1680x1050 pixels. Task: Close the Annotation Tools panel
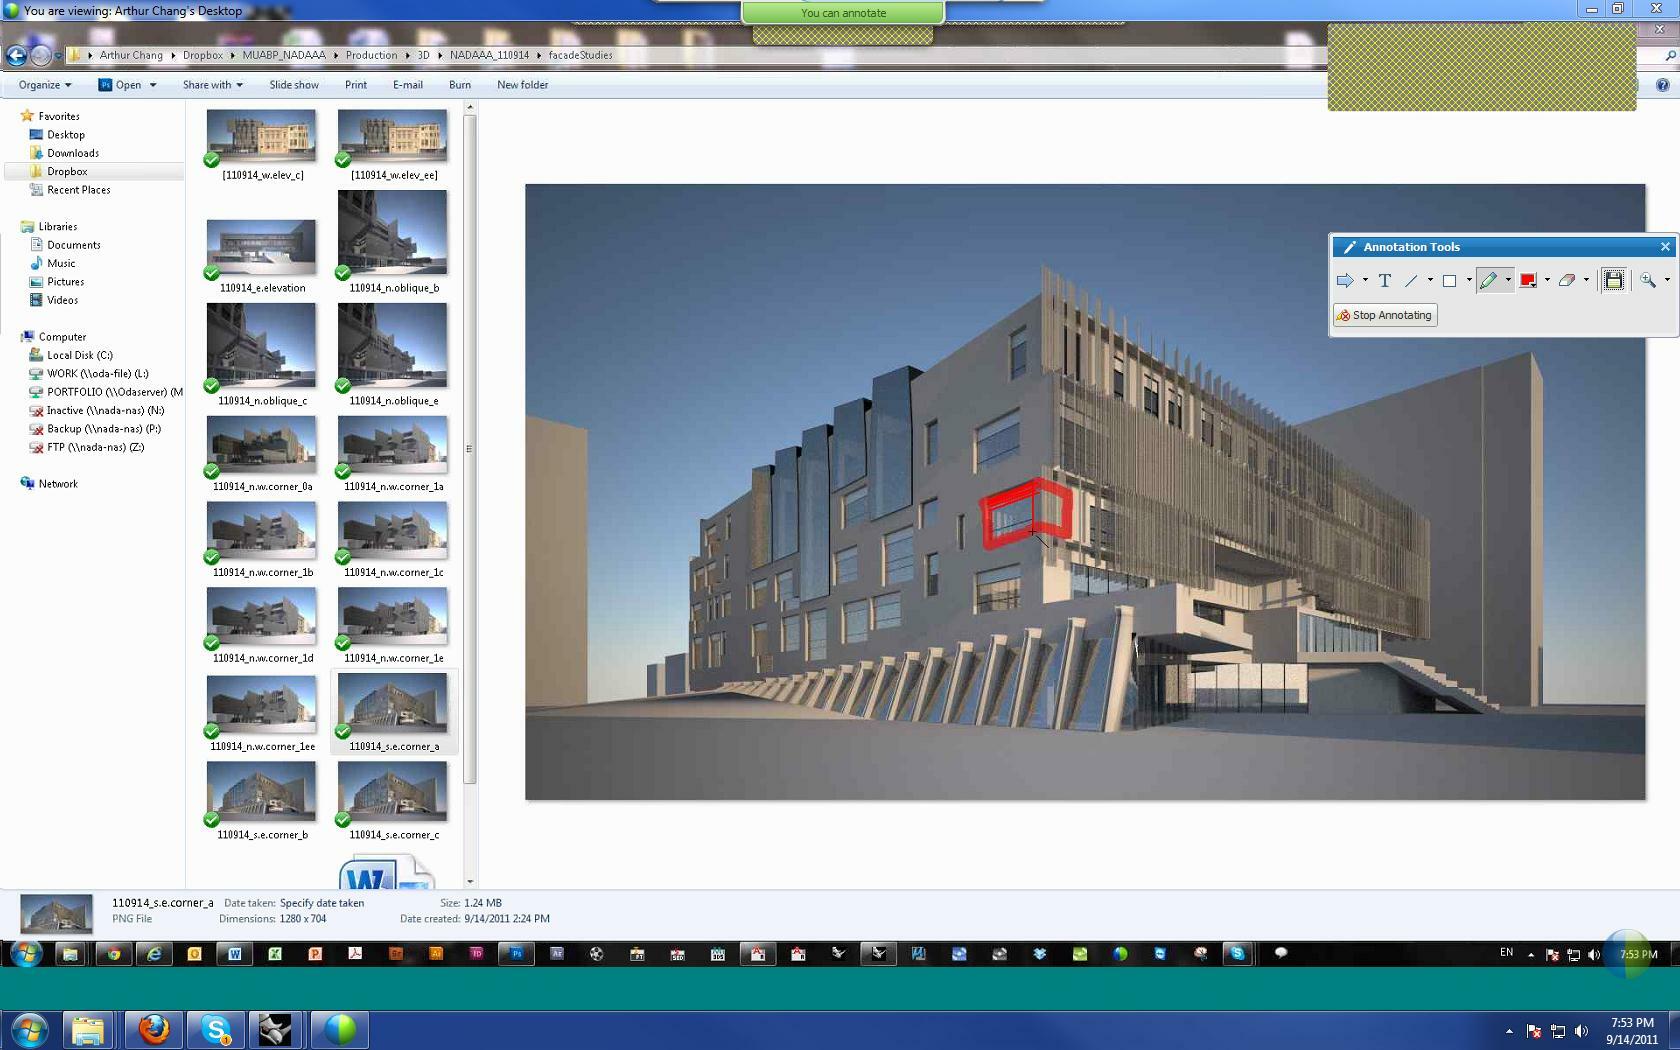tap(1665, 247)
